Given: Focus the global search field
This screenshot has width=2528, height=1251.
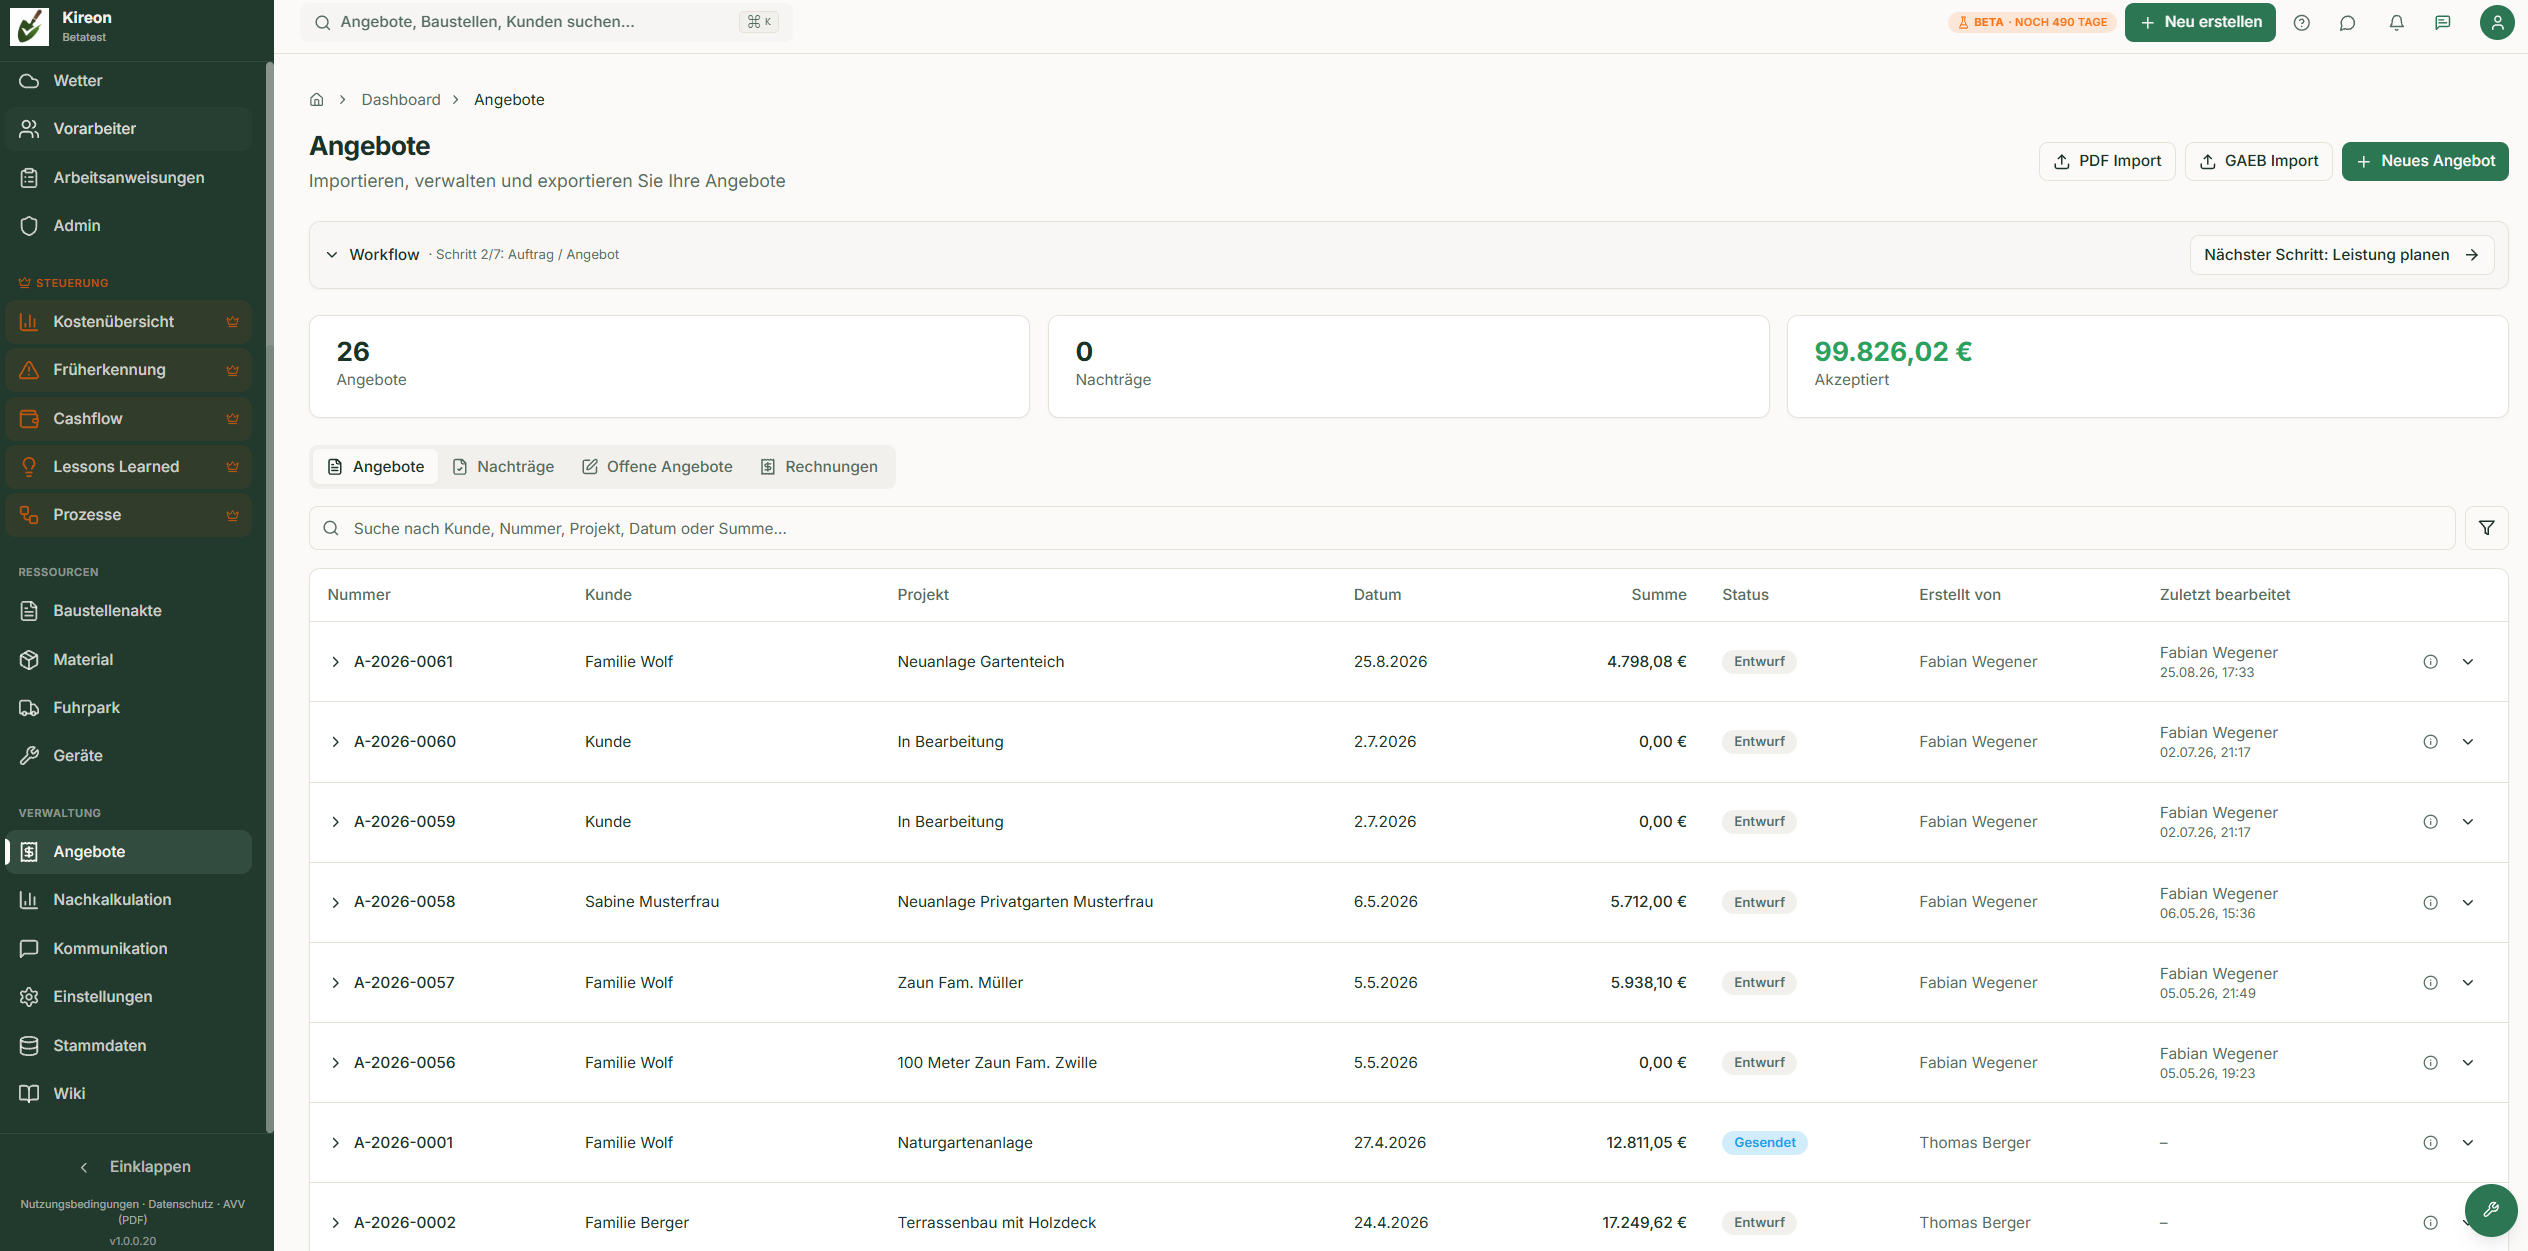Looking at the screenshot, I should [546, 22].
